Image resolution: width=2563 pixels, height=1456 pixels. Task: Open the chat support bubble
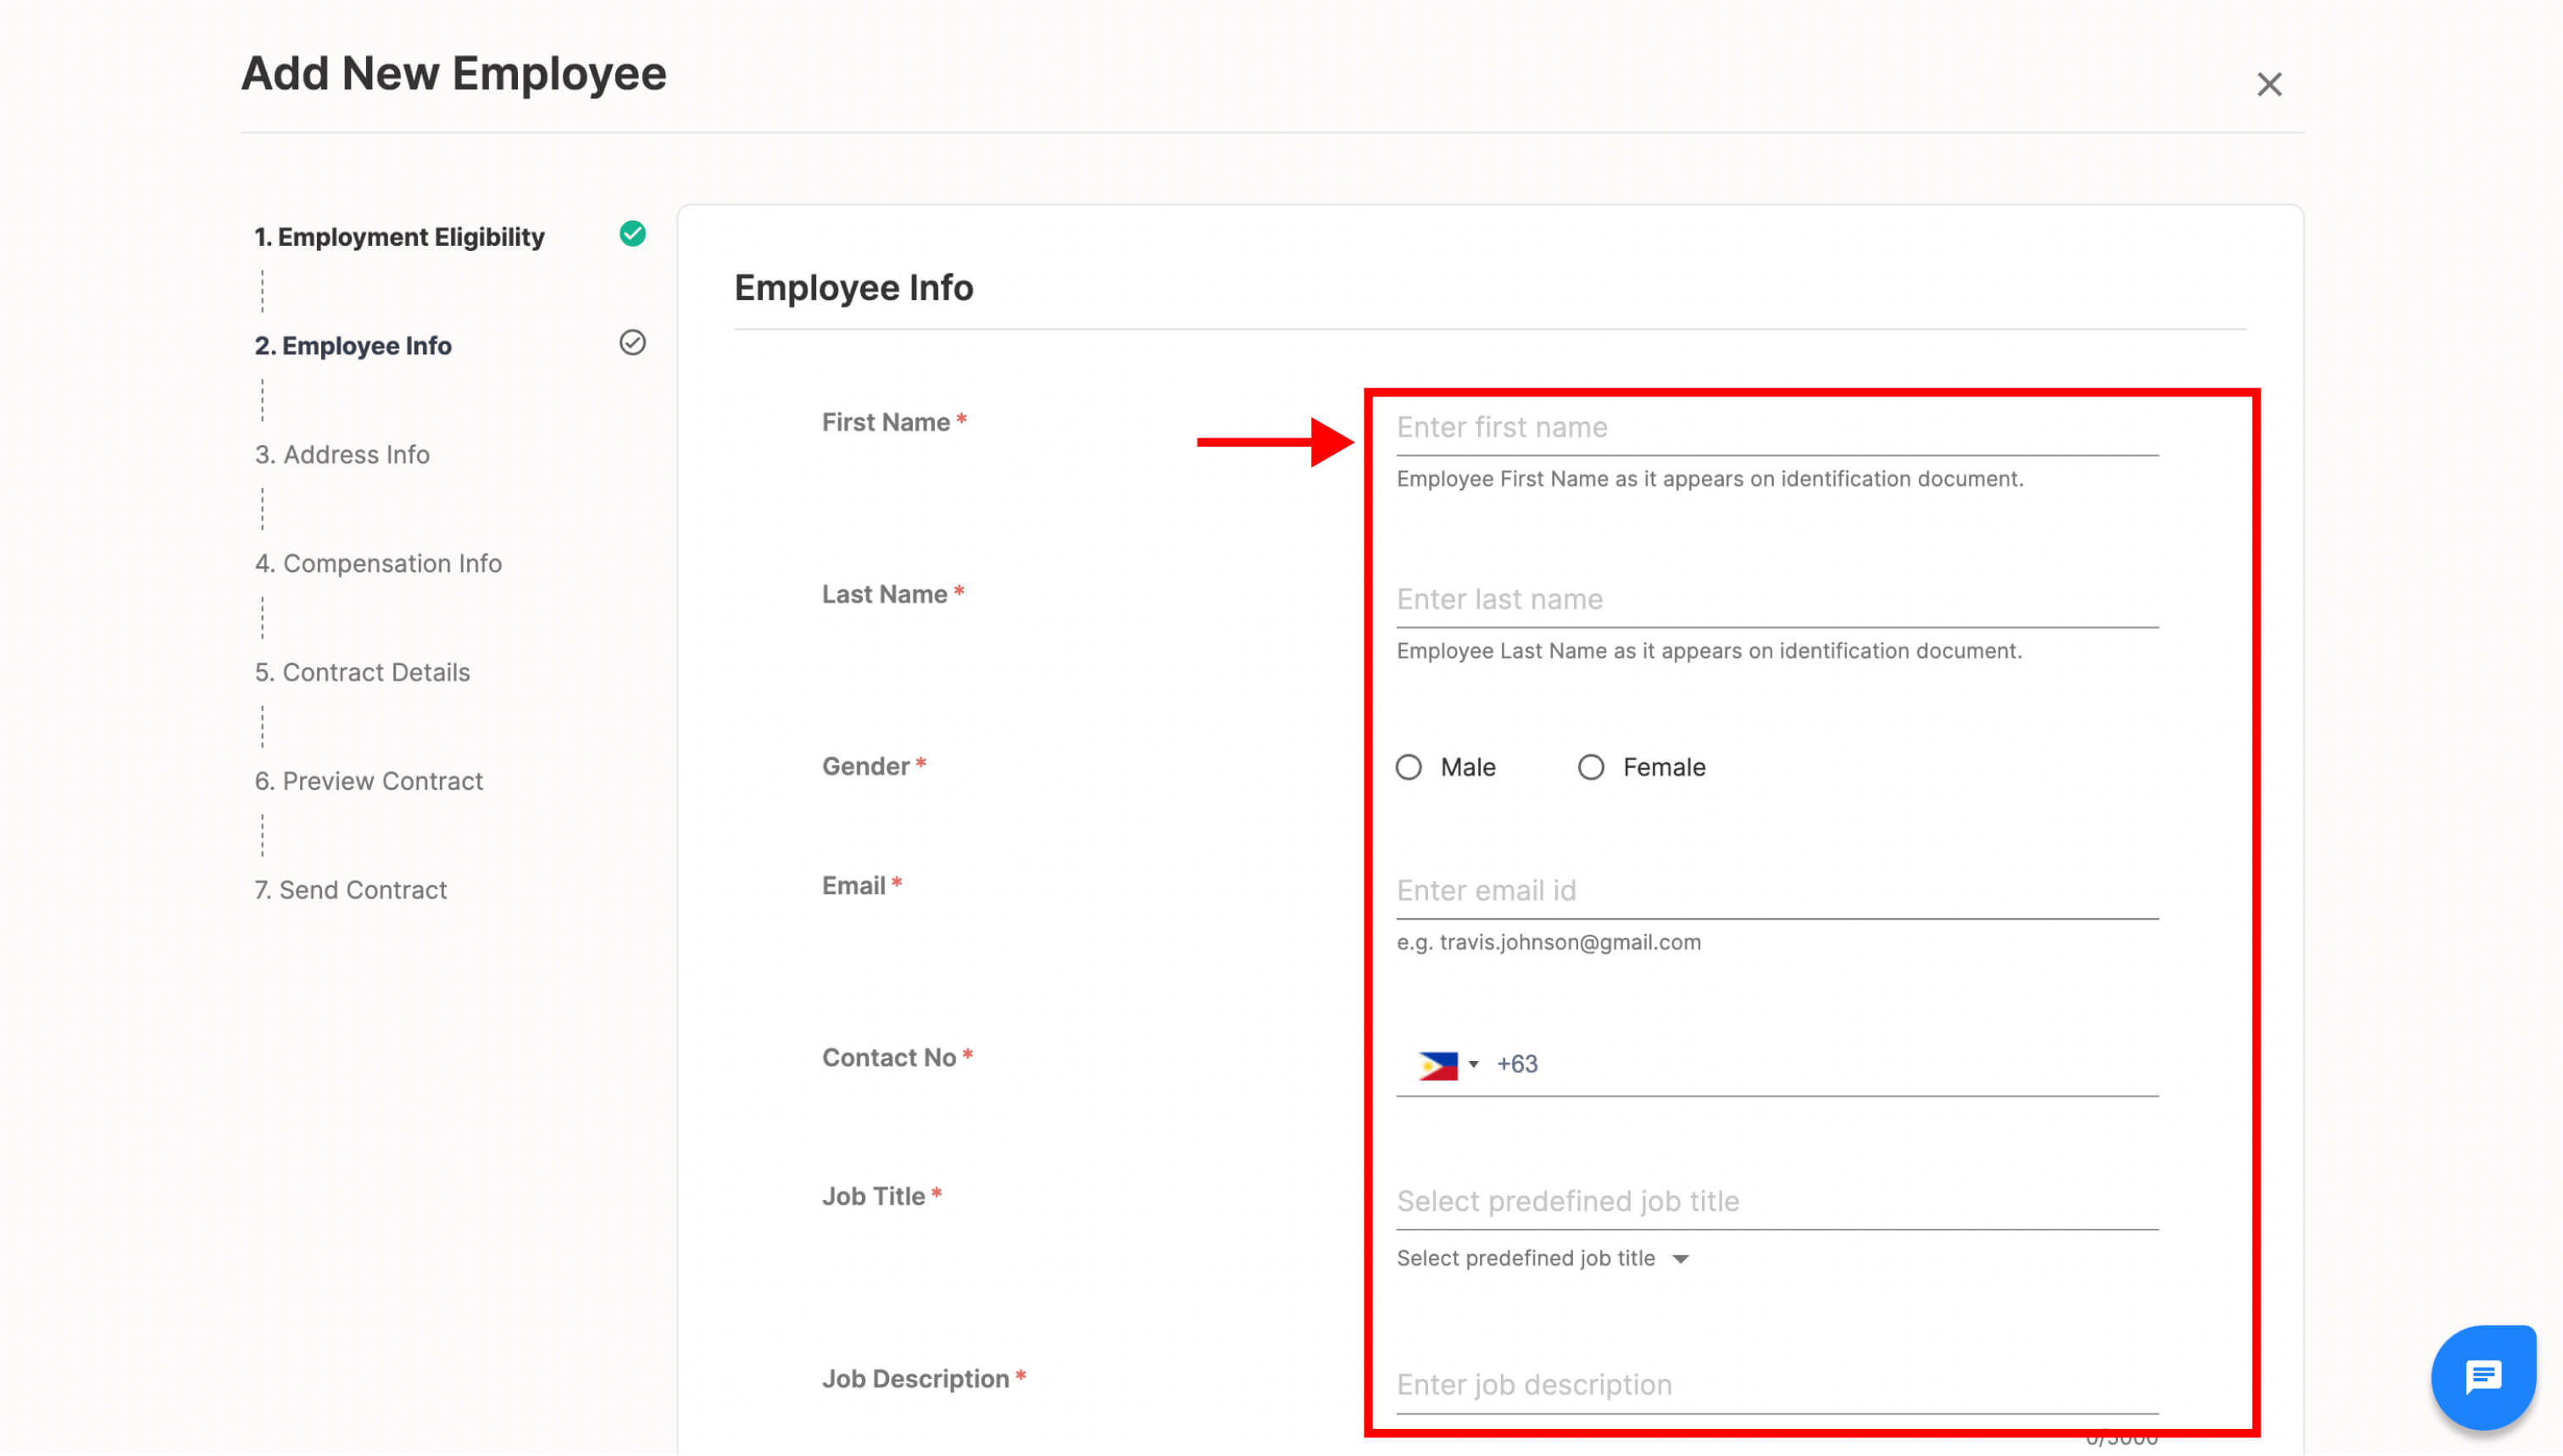click(x=2483, y=1377)
